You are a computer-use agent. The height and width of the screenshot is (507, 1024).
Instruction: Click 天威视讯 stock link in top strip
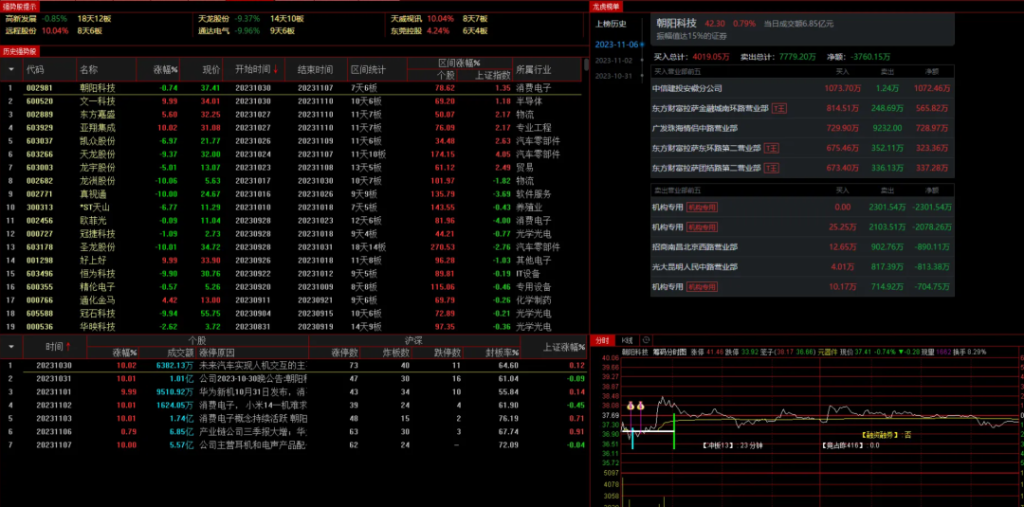[407, 19]
